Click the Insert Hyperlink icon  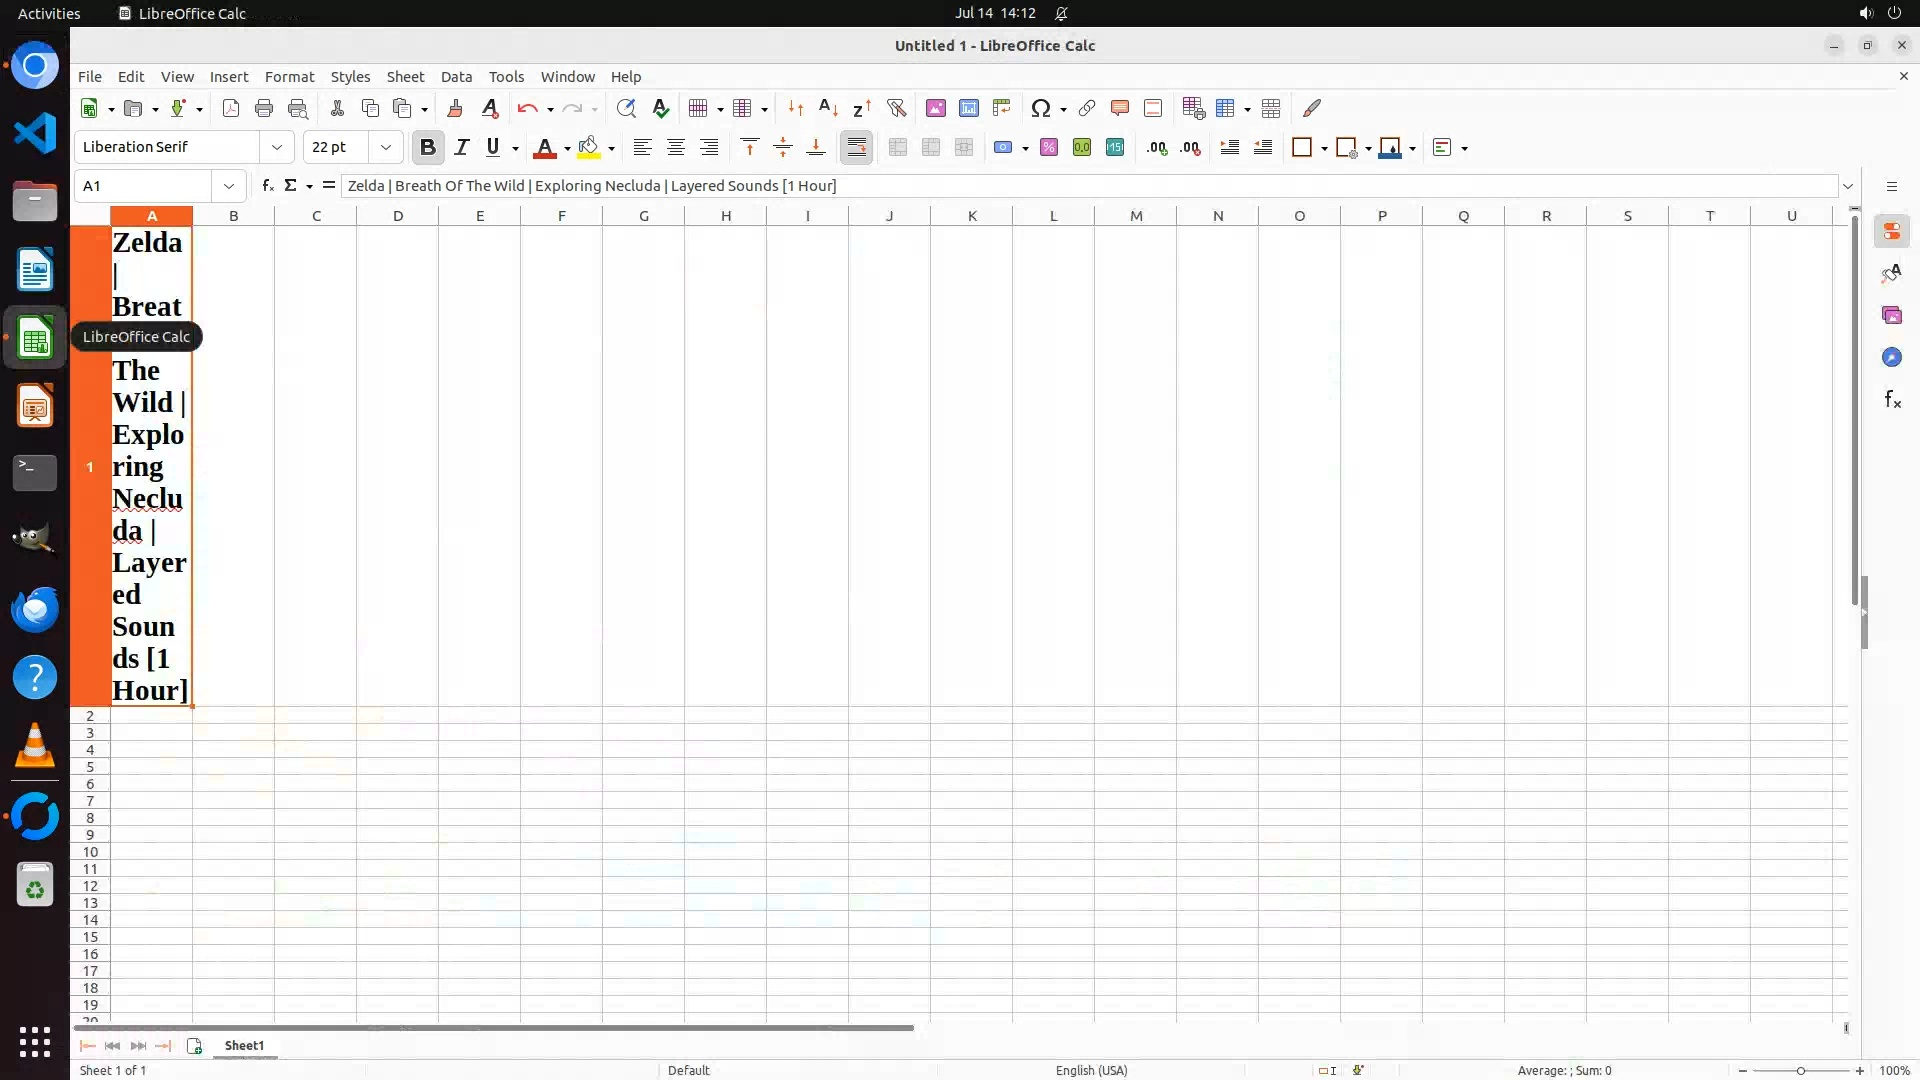pyautogui.click(x=1087, y=108)
